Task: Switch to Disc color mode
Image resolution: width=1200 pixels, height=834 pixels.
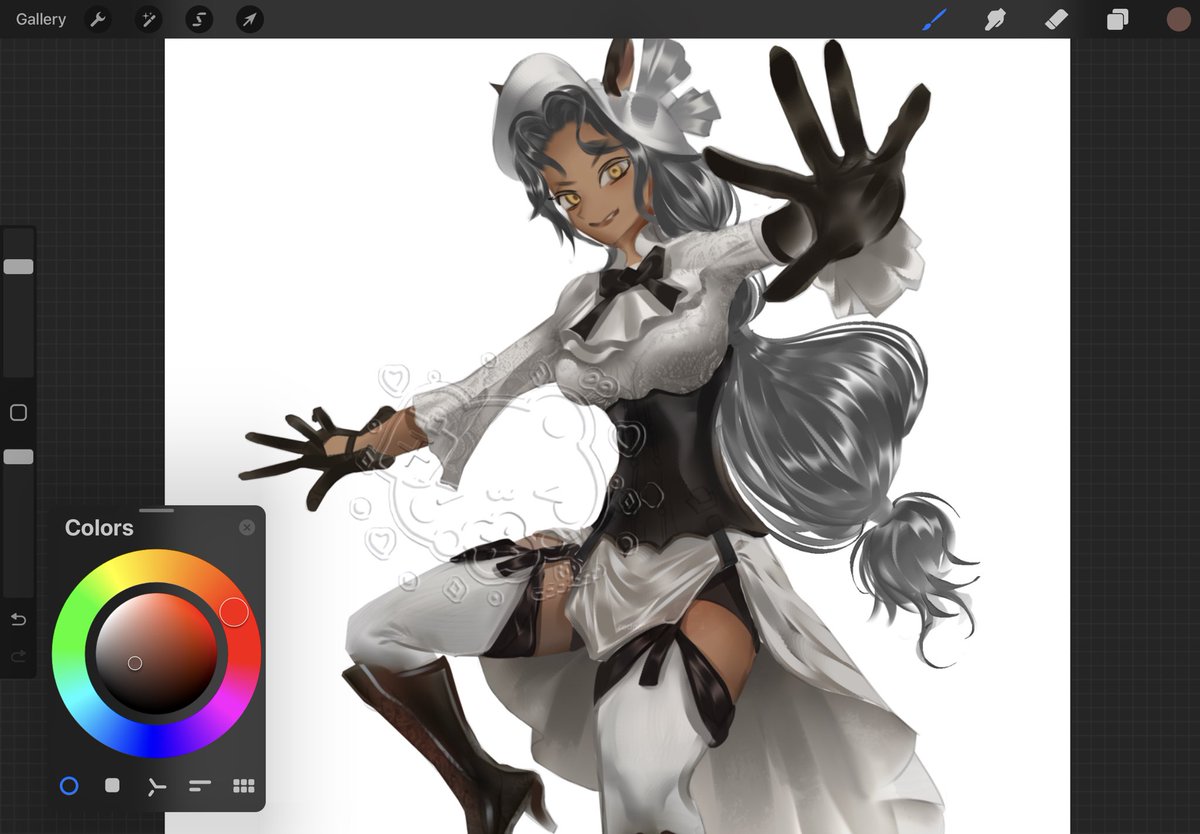Action: pos(69,786)
